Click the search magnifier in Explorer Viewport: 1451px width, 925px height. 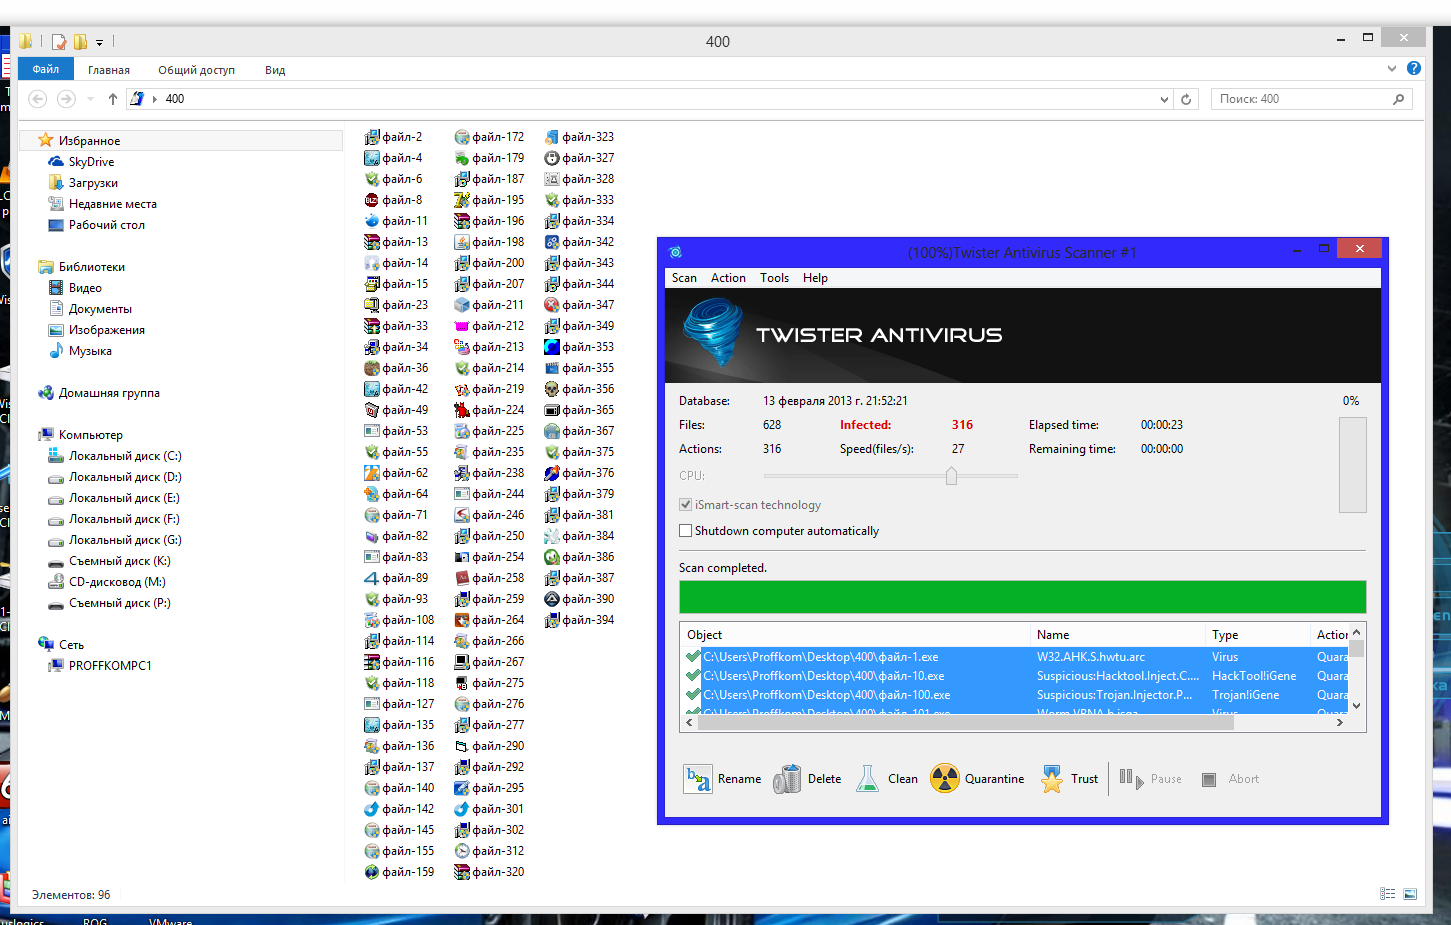pos(1398,99)
